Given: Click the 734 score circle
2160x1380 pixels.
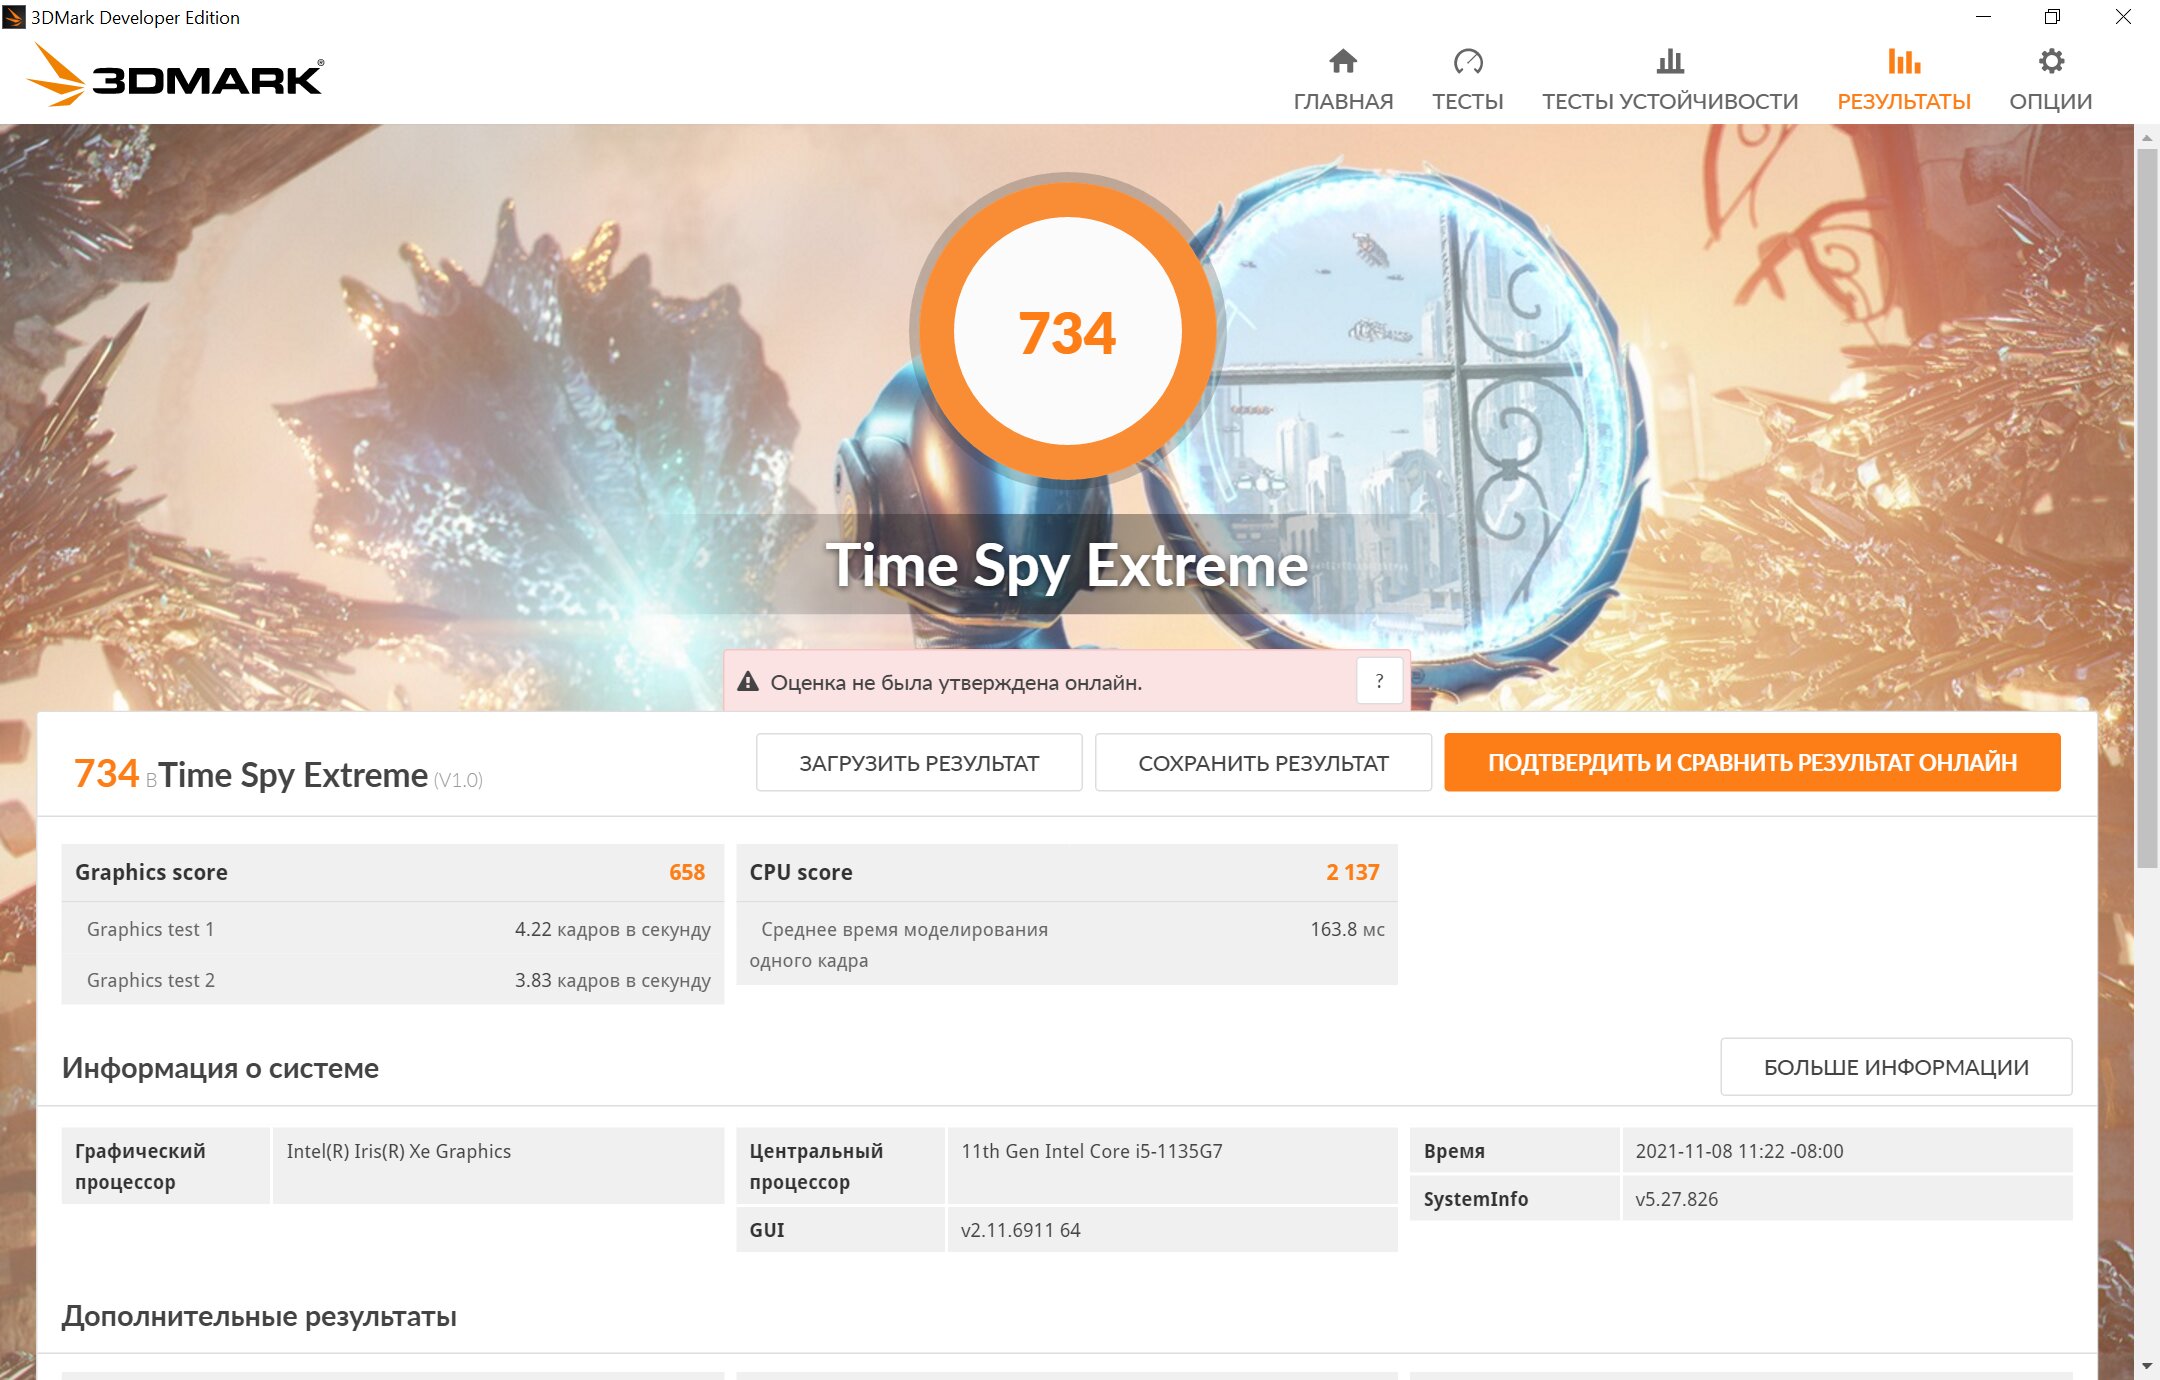Looking at the screenshot, I should [x=1067, y=332].
